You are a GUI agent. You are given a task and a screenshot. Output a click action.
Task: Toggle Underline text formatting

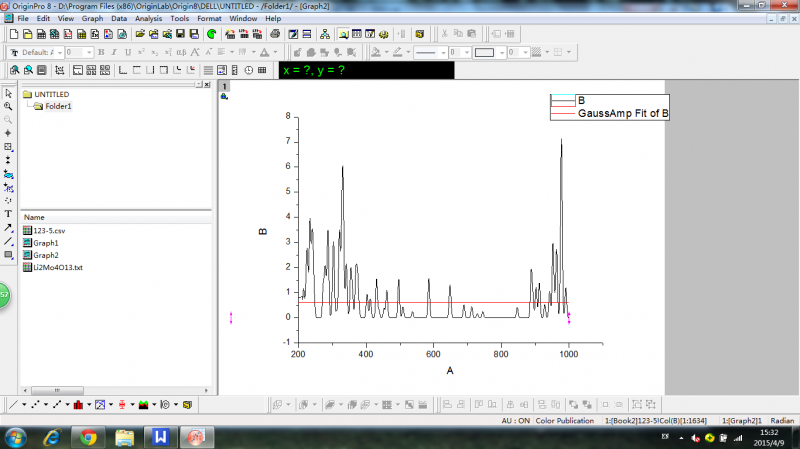point(127,52)
